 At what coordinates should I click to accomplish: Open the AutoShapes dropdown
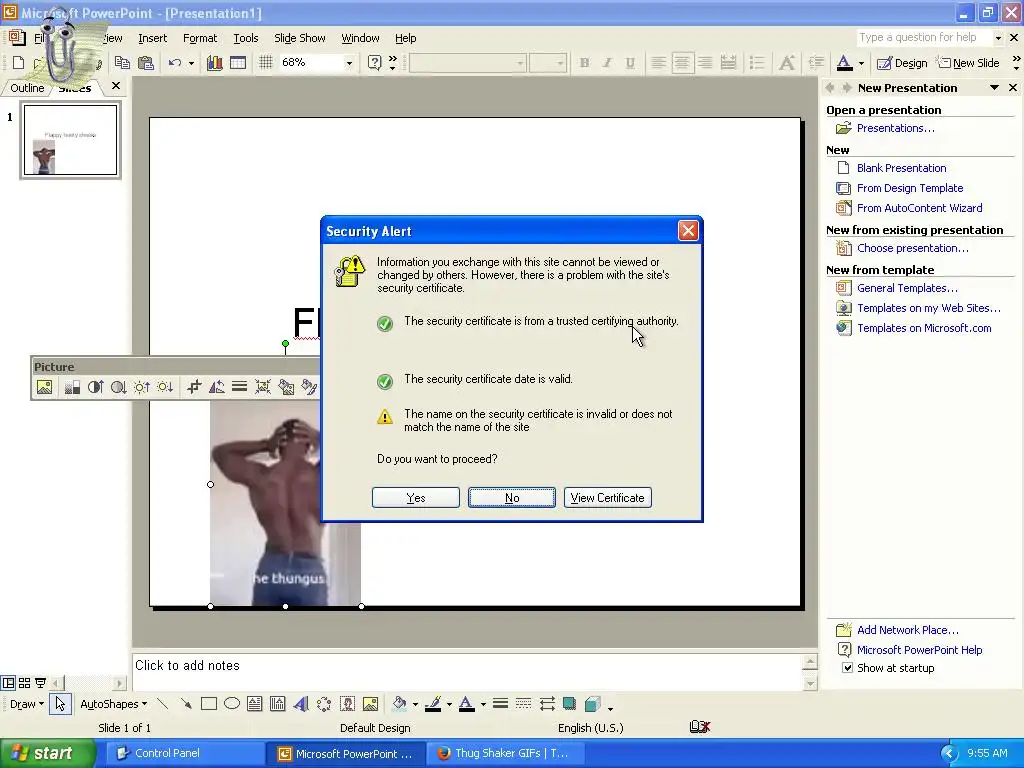pos(113,704)
